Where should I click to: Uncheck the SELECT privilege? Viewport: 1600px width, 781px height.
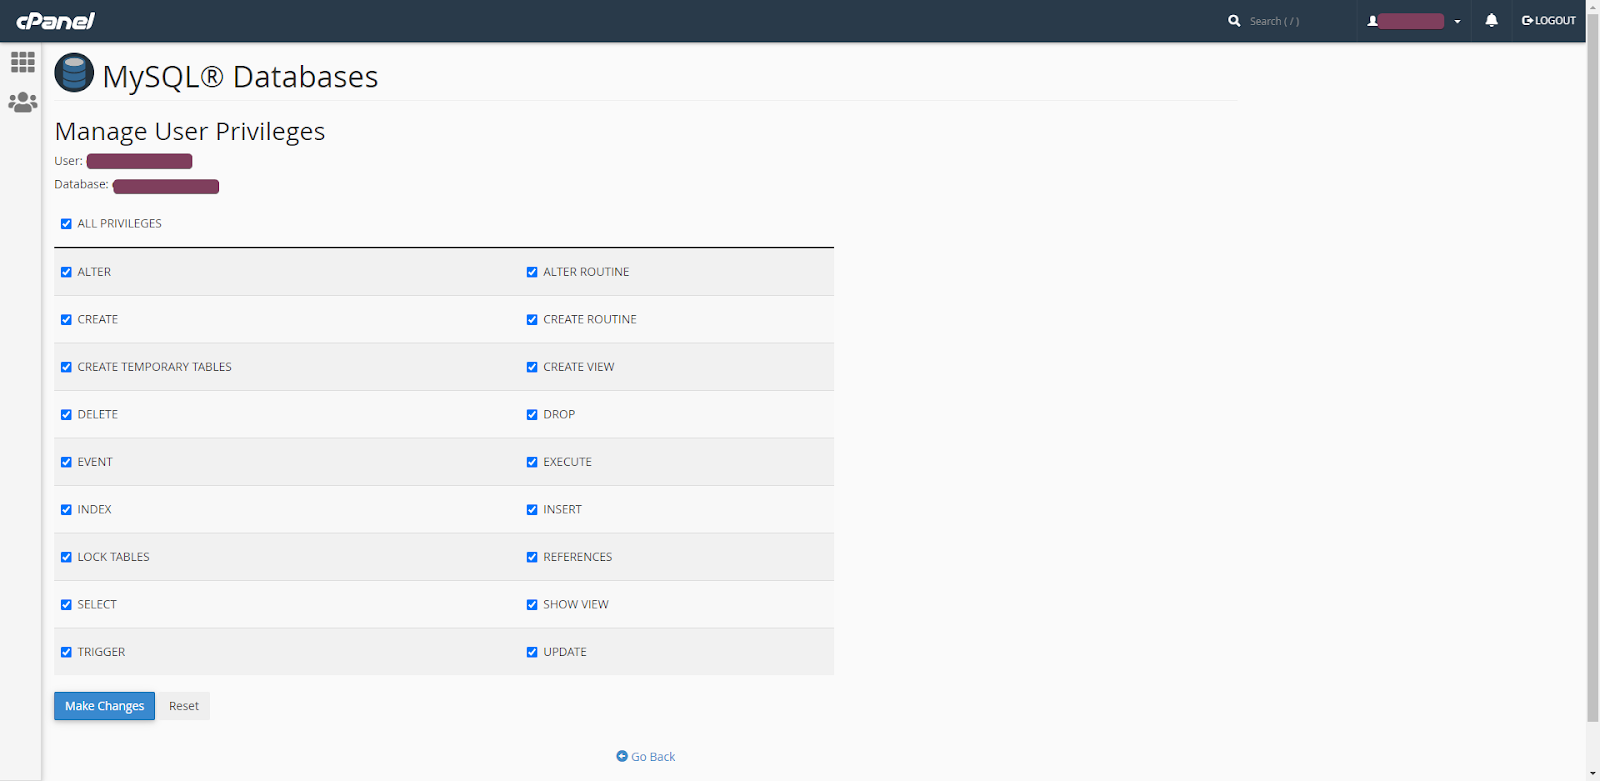[66, 605]
